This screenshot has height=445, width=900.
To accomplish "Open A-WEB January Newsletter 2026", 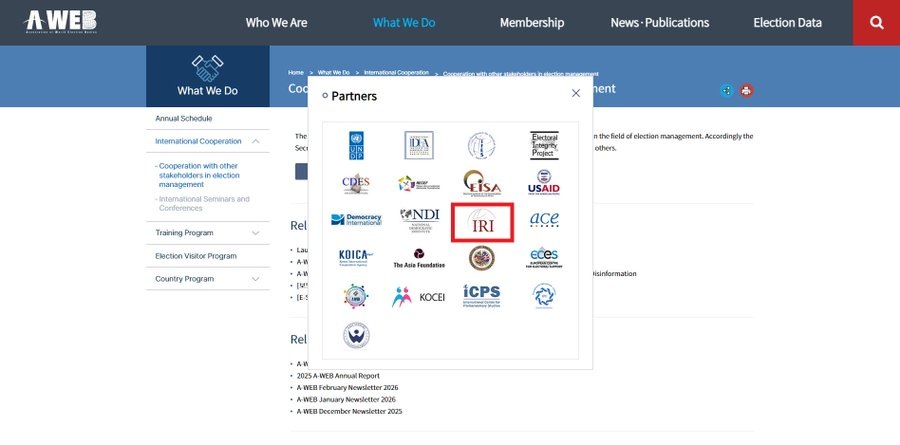I will pos(346,400).
